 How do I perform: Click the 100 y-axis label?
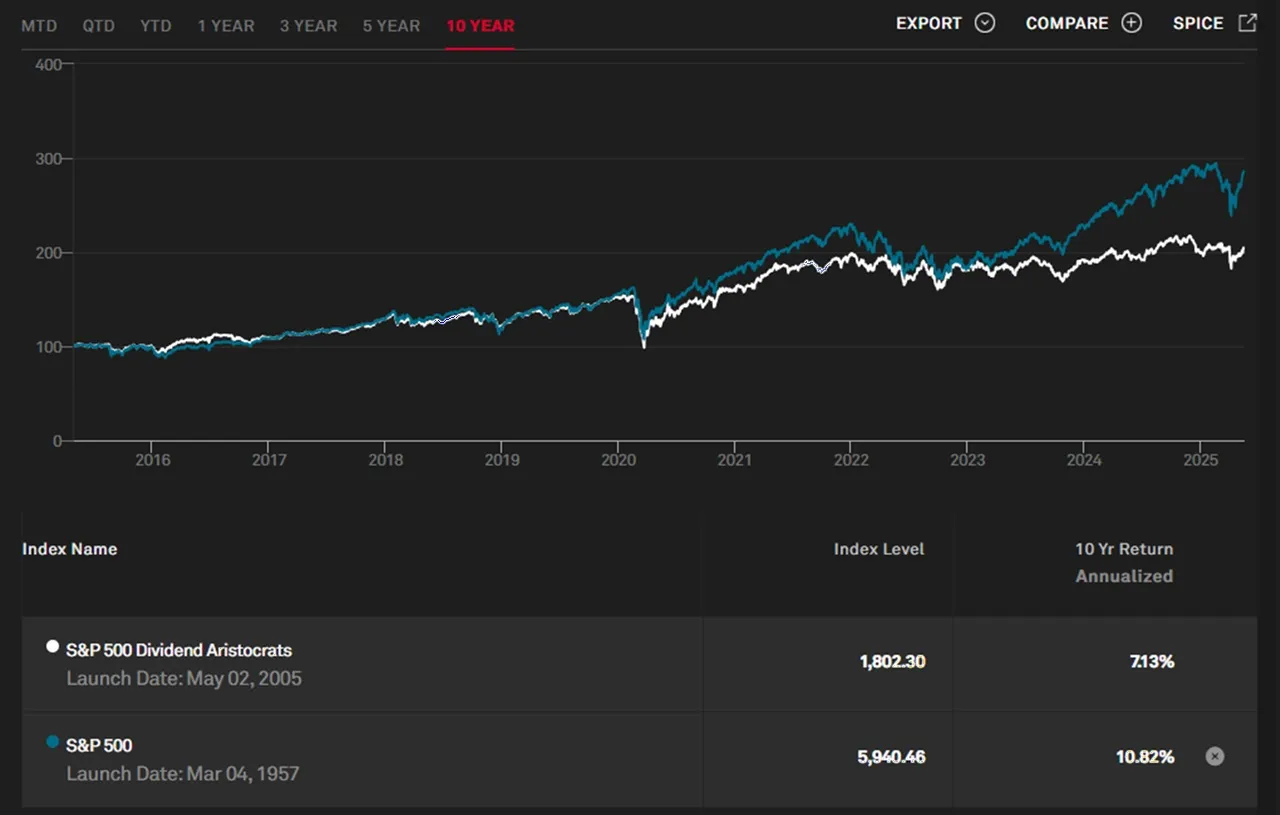pyautogui.click(x=48, y=346)
